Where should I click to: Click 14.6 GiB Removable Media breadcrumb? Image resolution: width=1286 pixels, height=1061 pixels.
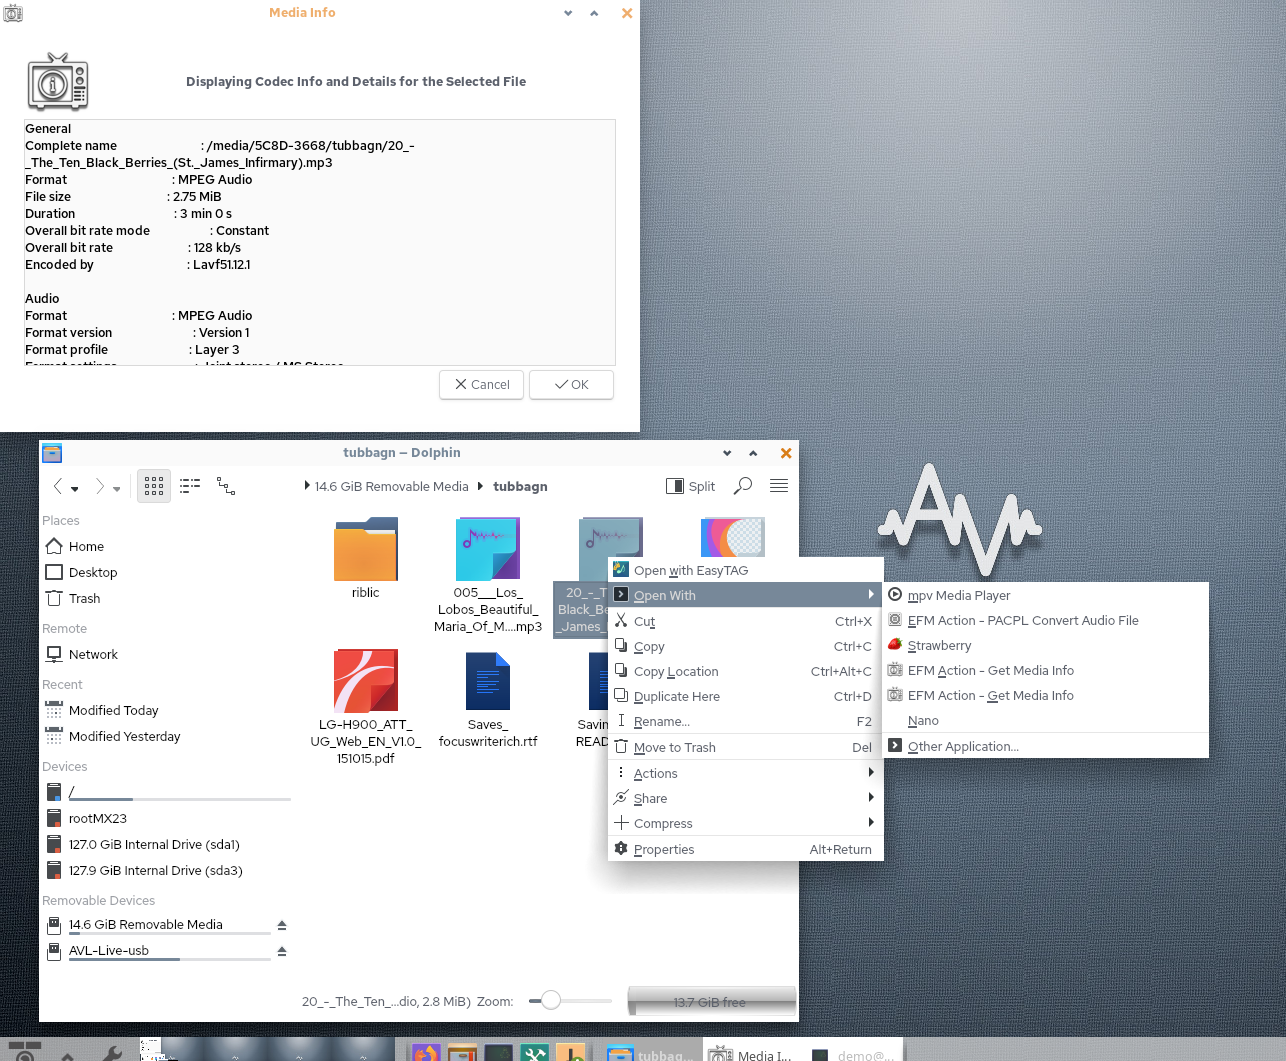391,486
